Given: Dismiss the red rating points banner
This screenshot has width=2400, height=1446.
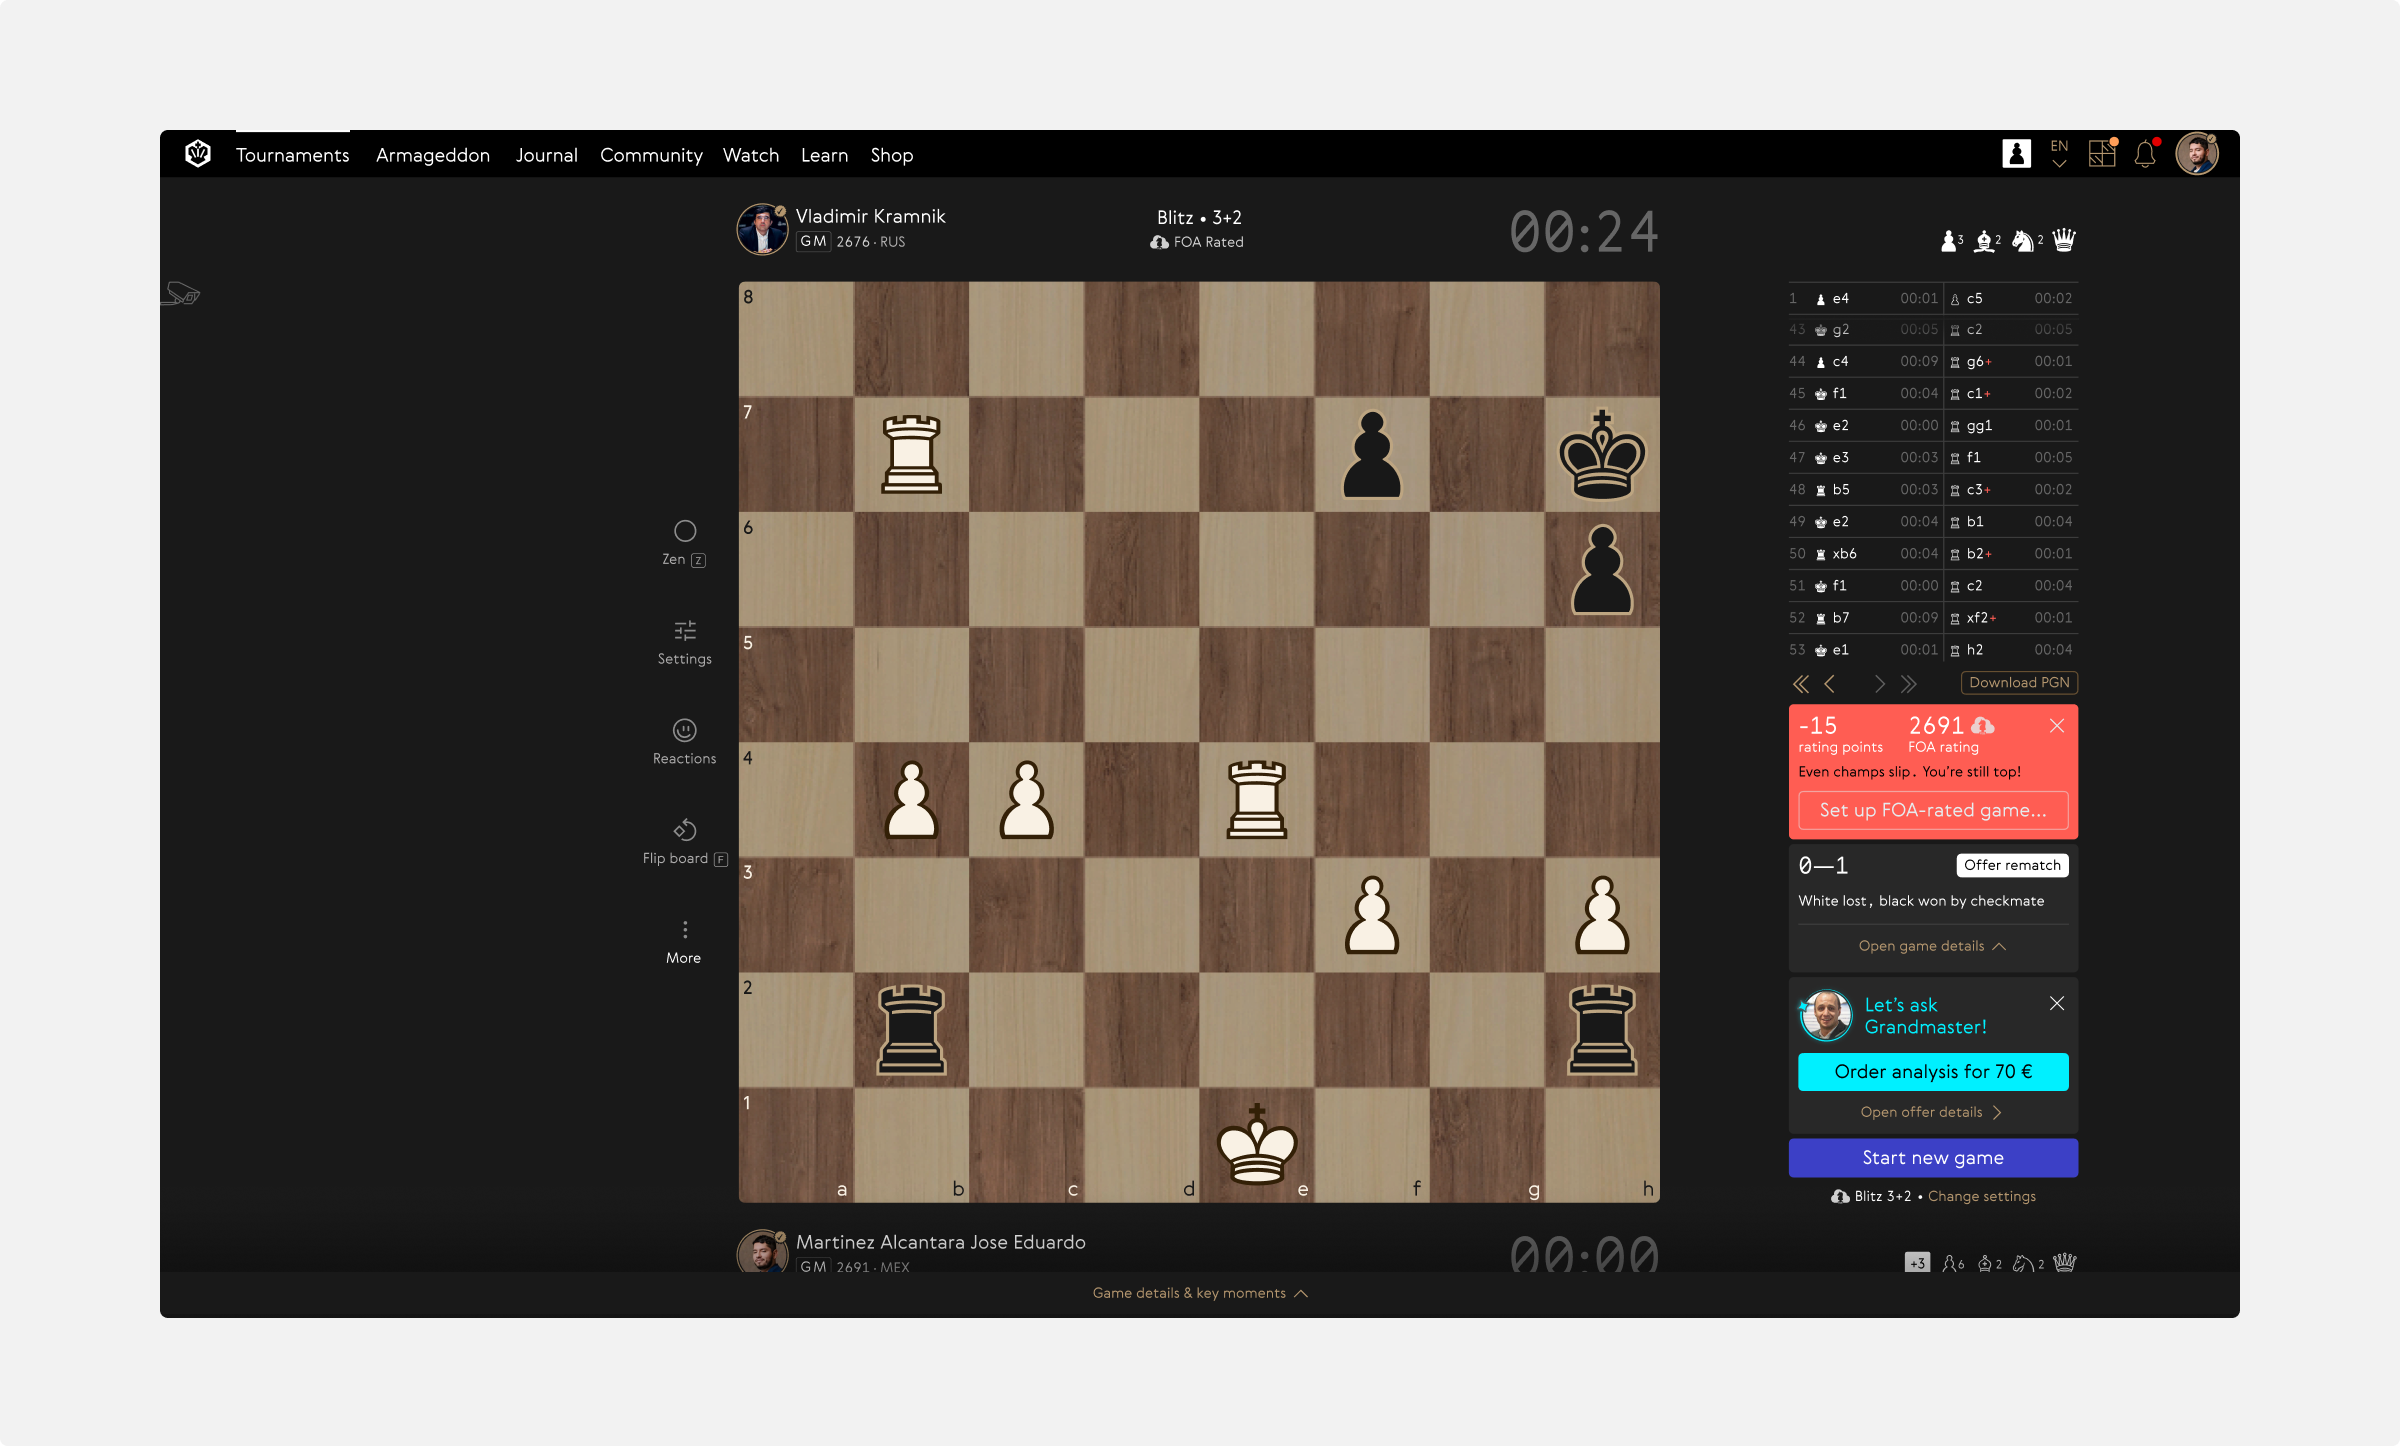Looking at the screenshot, I should [x=2057, y=726].
